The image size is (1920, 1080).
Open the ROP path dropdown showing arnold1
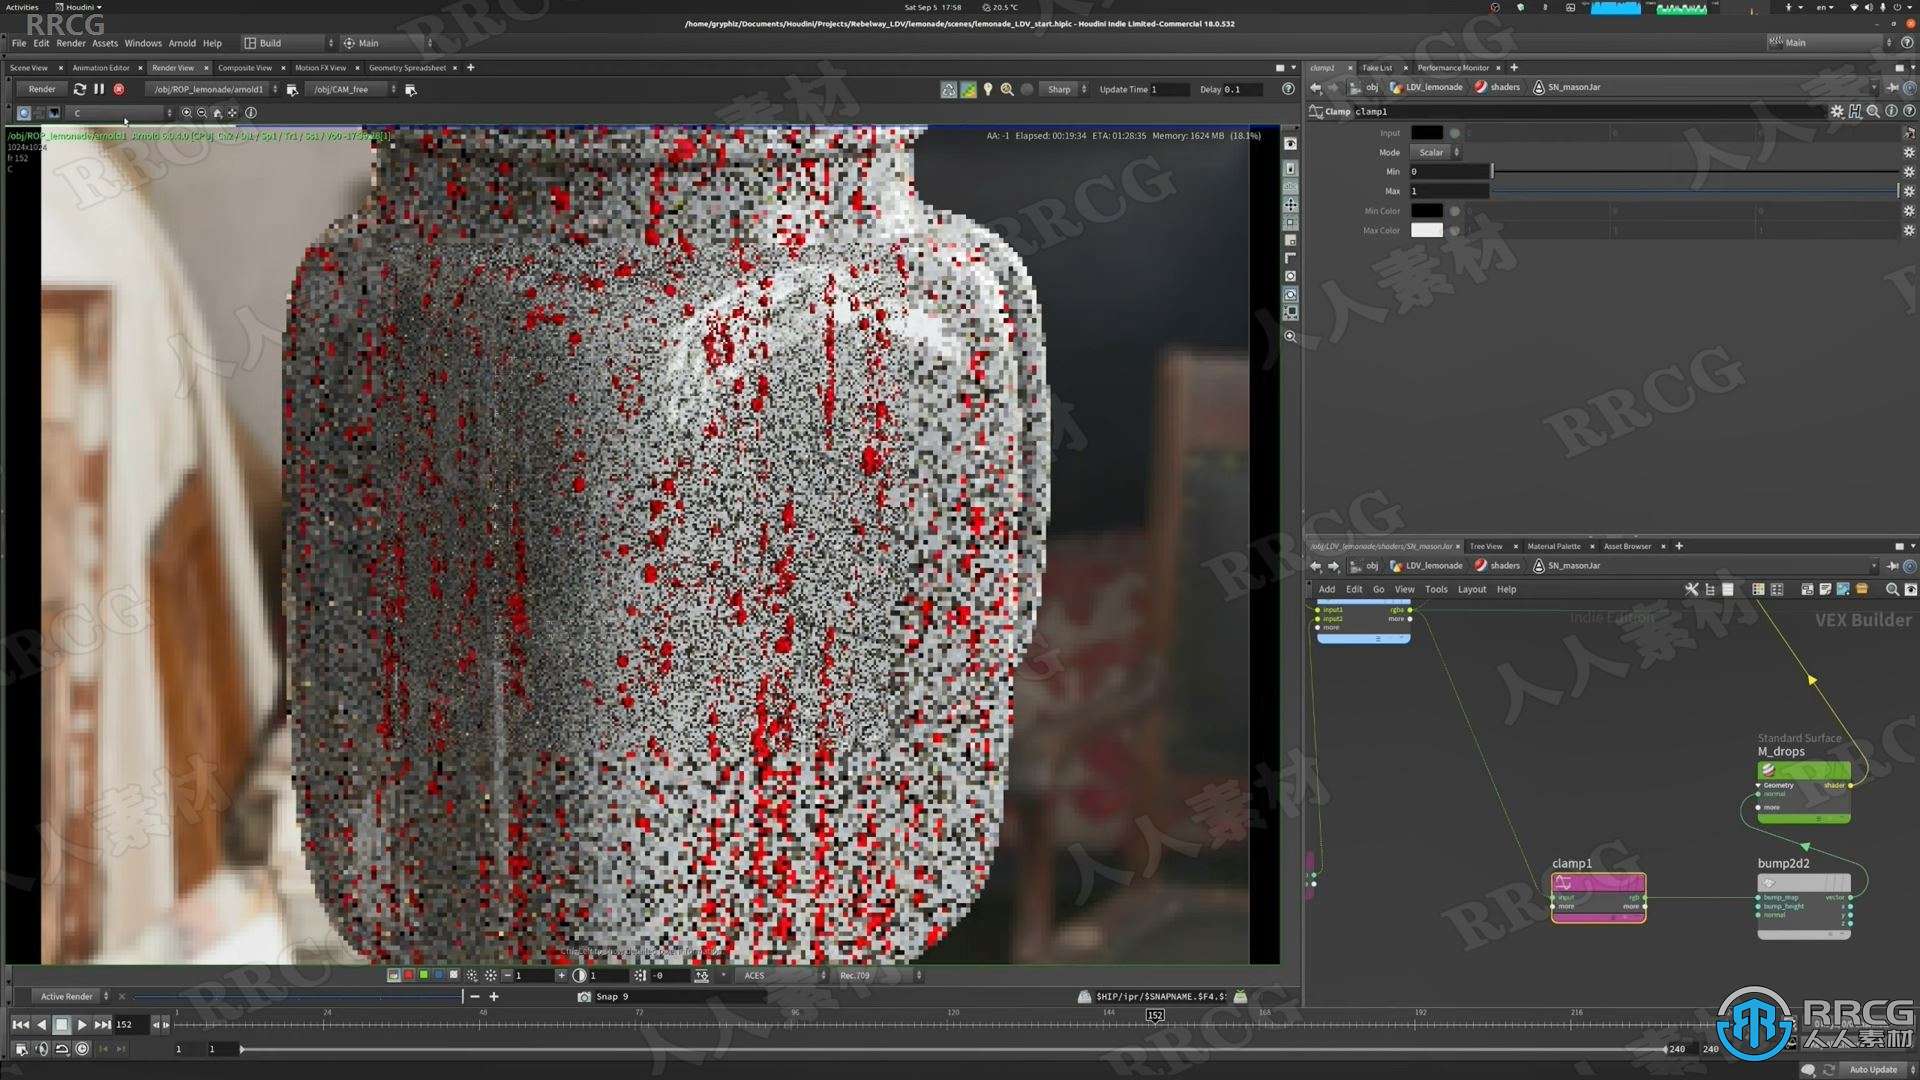pos(212,90)
